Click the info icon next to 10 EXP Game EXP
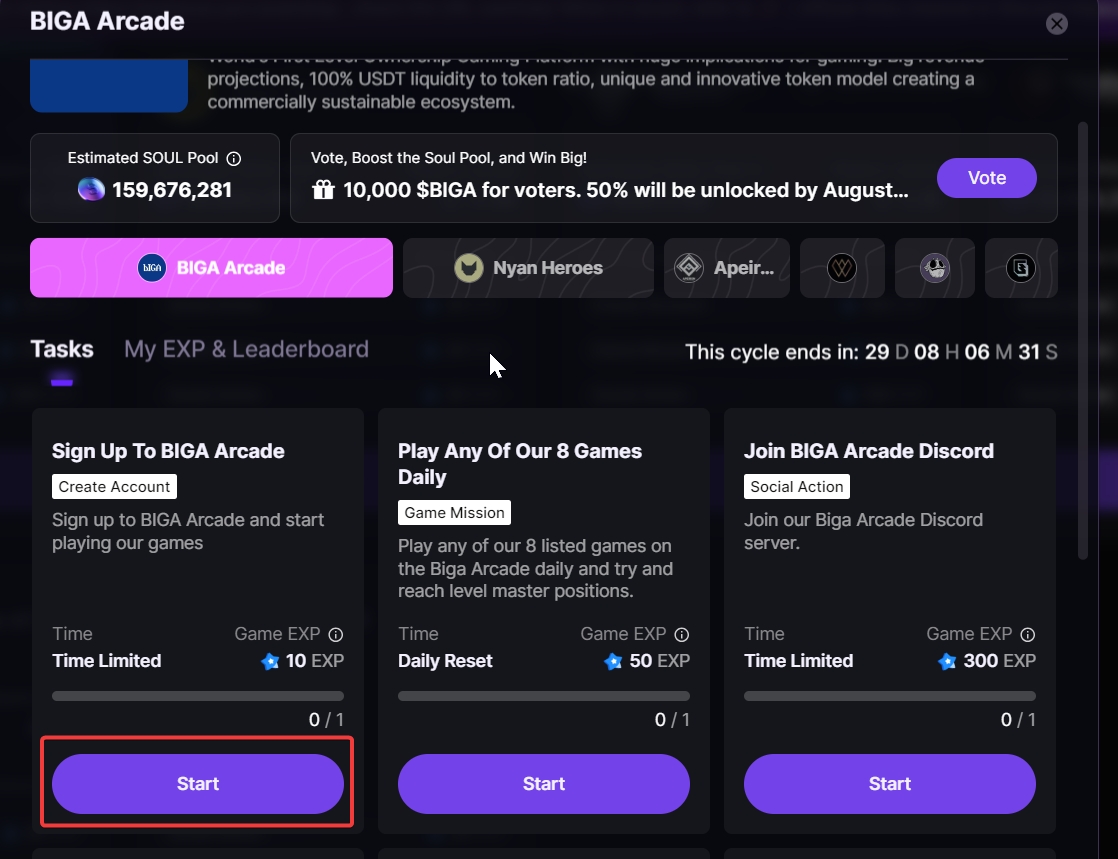 [x=336, y=634]
